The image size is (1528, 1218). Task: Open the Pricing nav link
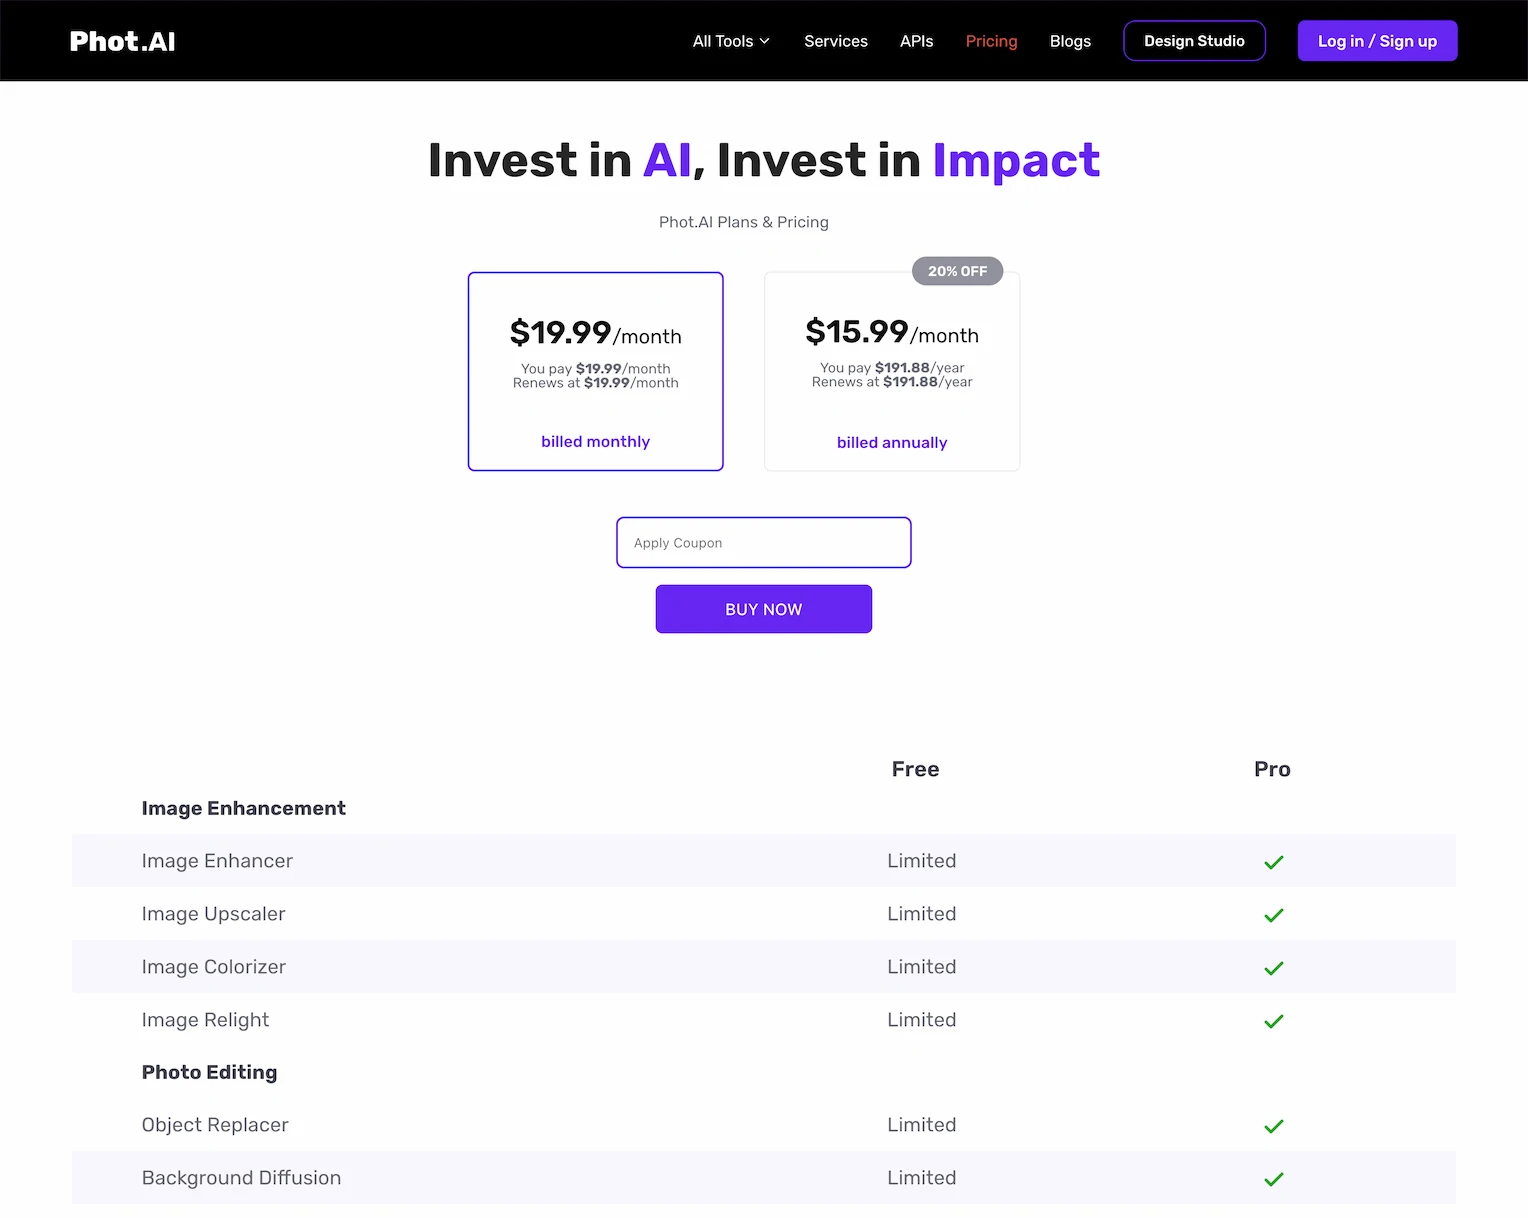pos(991,41)
